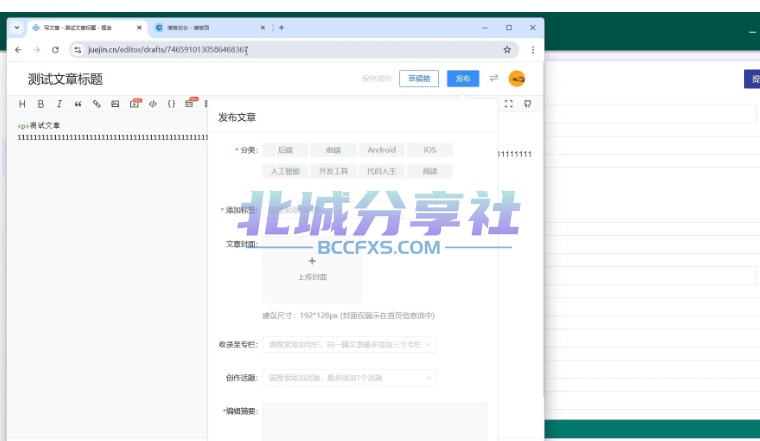The image size is (760, 441).
Task: Open the Chrome three-dot menu
Action: [533, 49]
